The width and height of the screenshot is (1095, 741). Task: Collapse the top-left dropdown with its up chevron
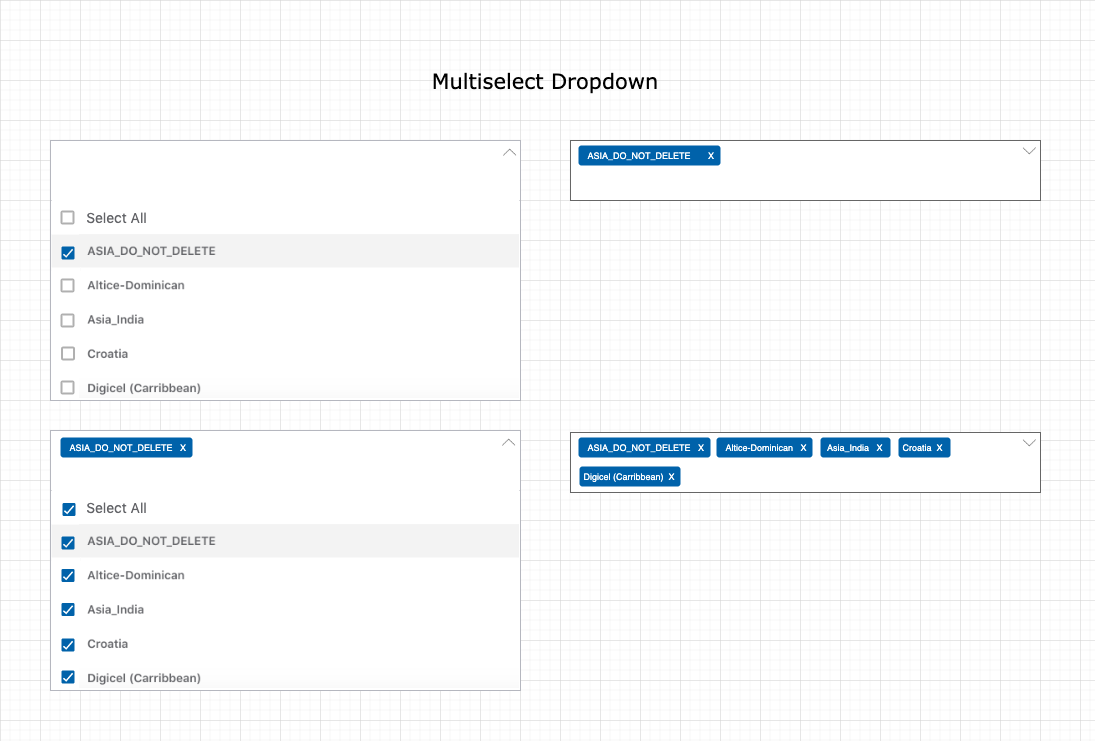tap(509, 151)
